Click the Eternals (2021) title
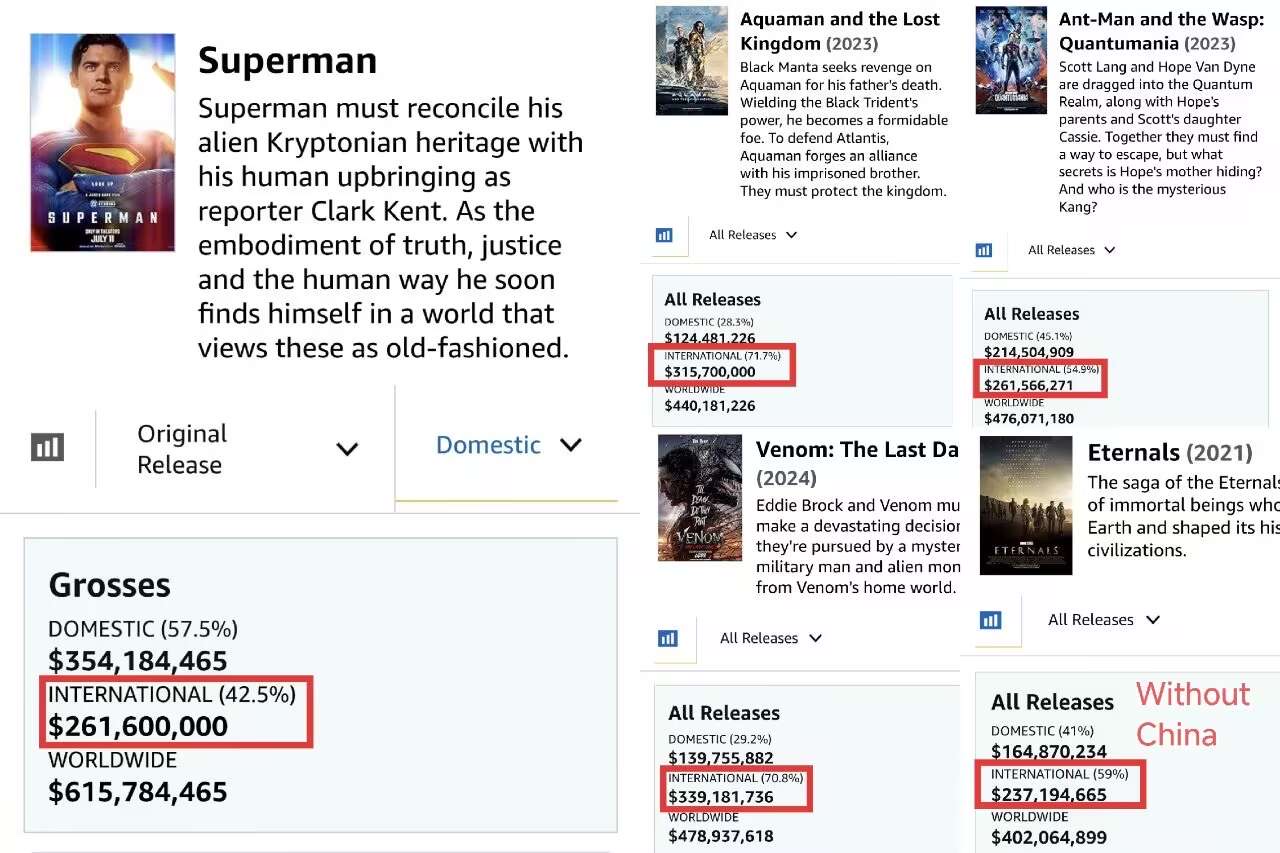This screenshot has width=1280, height=853. point(1169,453)
